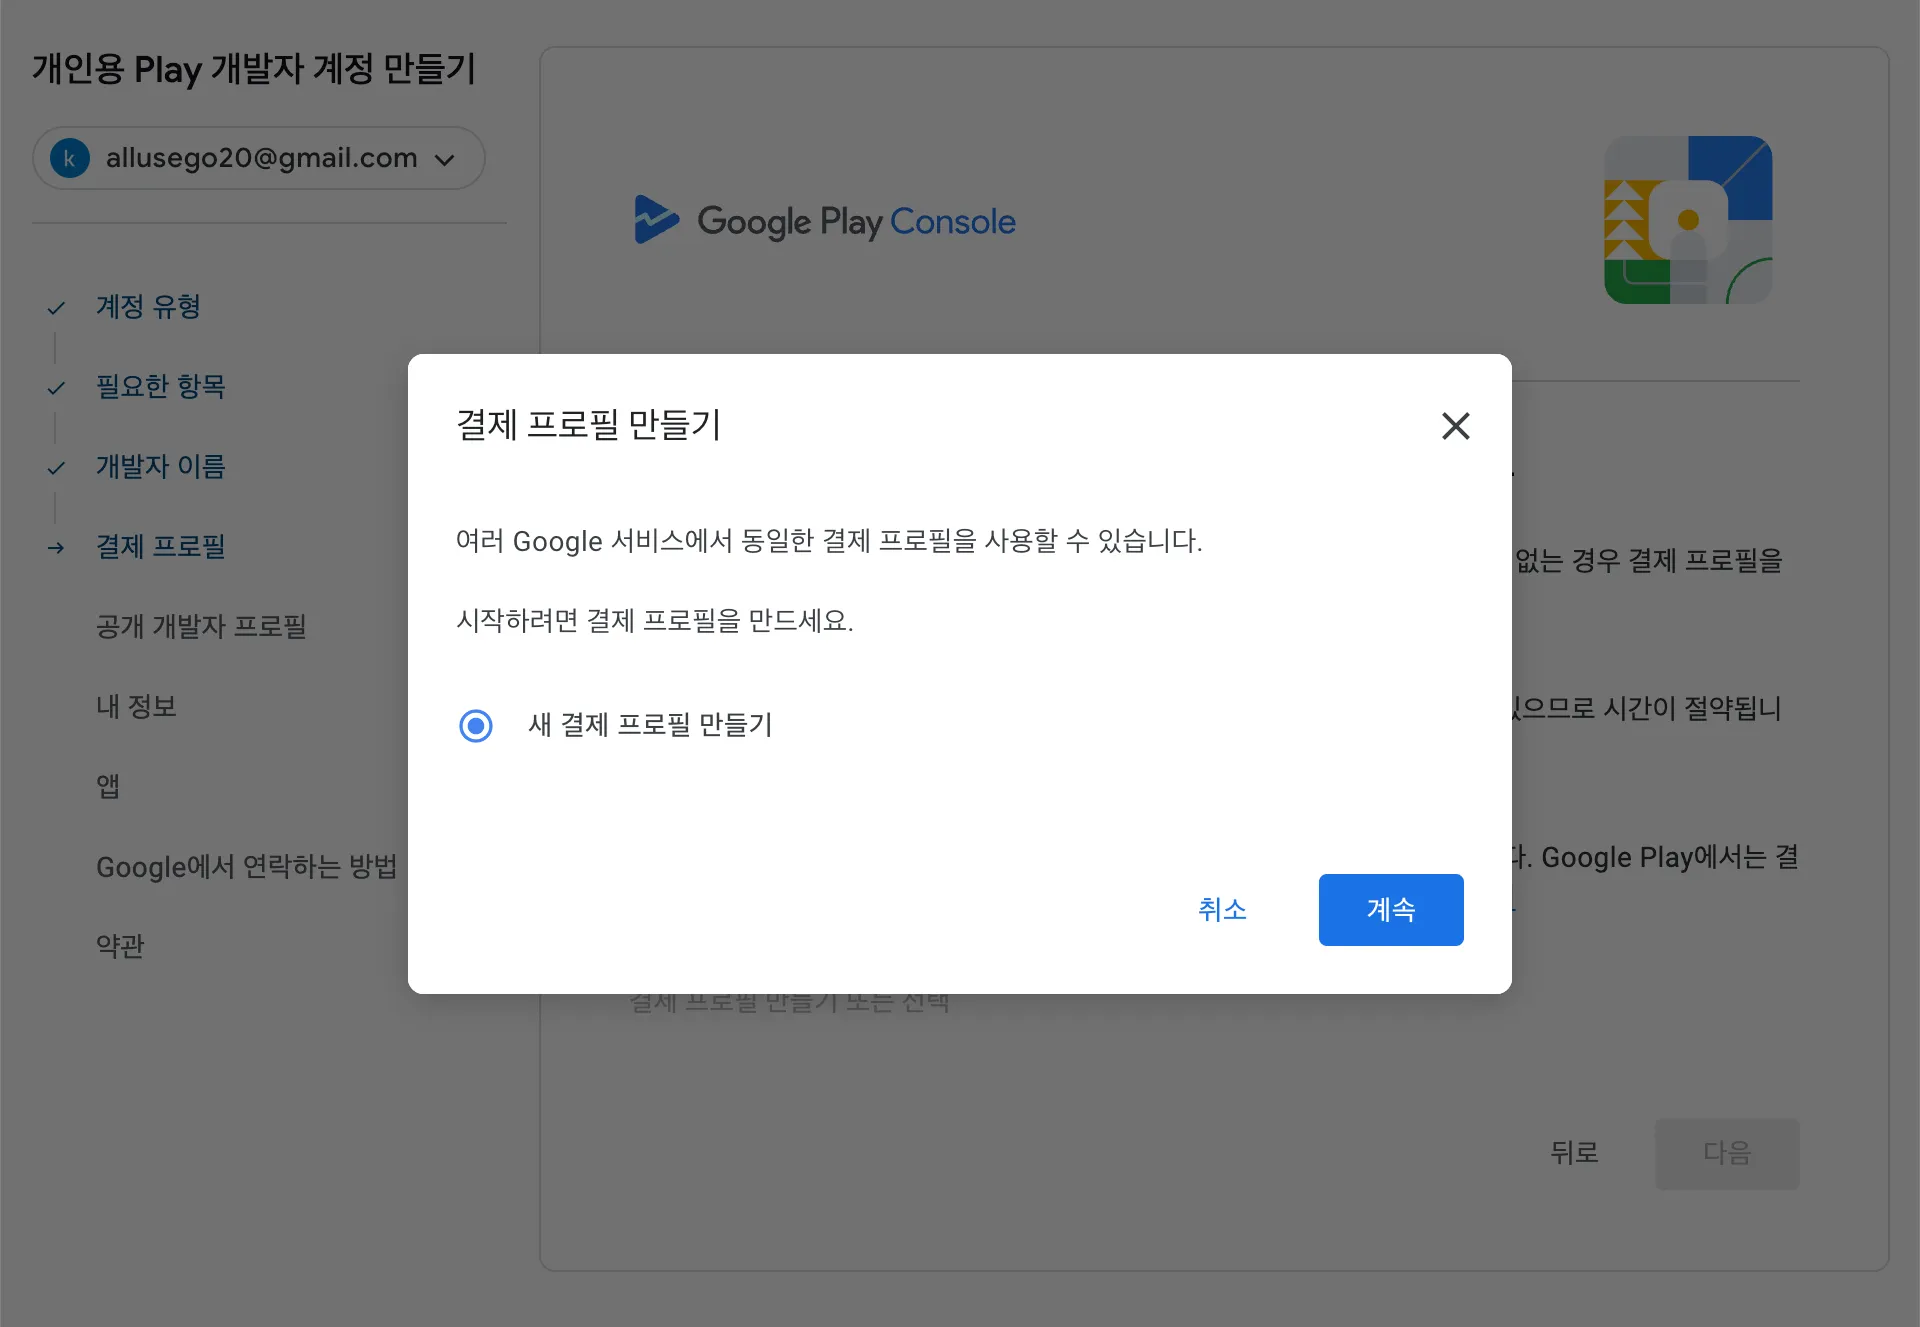
Task: Click checkmark icon next to 계정 유형
Action: pyautogui.click(x=56, y=308)
